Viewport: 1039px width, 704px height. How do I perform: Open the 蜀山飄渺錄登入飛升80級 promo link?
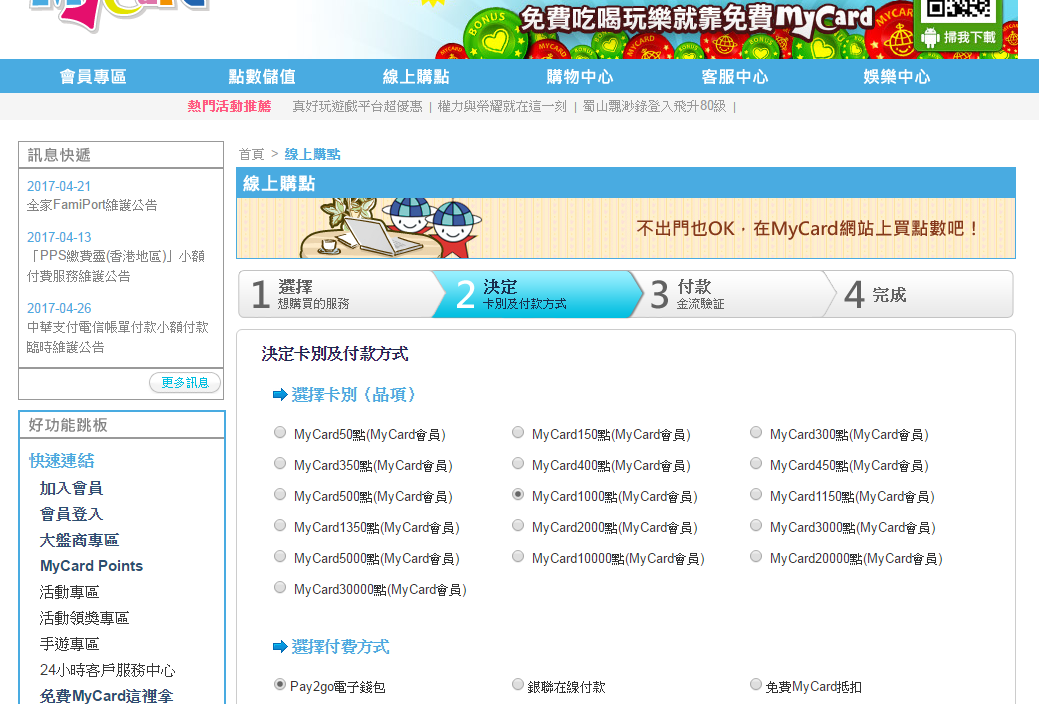click(654, 106)
